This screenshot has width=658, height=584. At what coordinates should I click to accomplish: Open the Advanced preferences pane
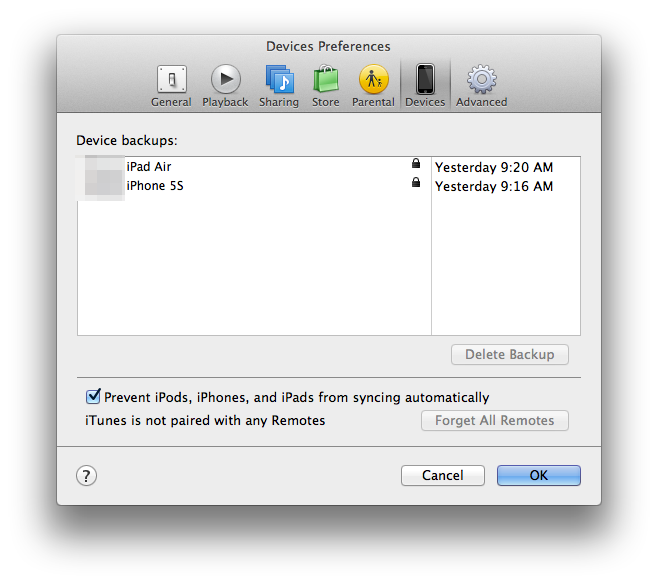pyautogui.click(x=482, y=86)
